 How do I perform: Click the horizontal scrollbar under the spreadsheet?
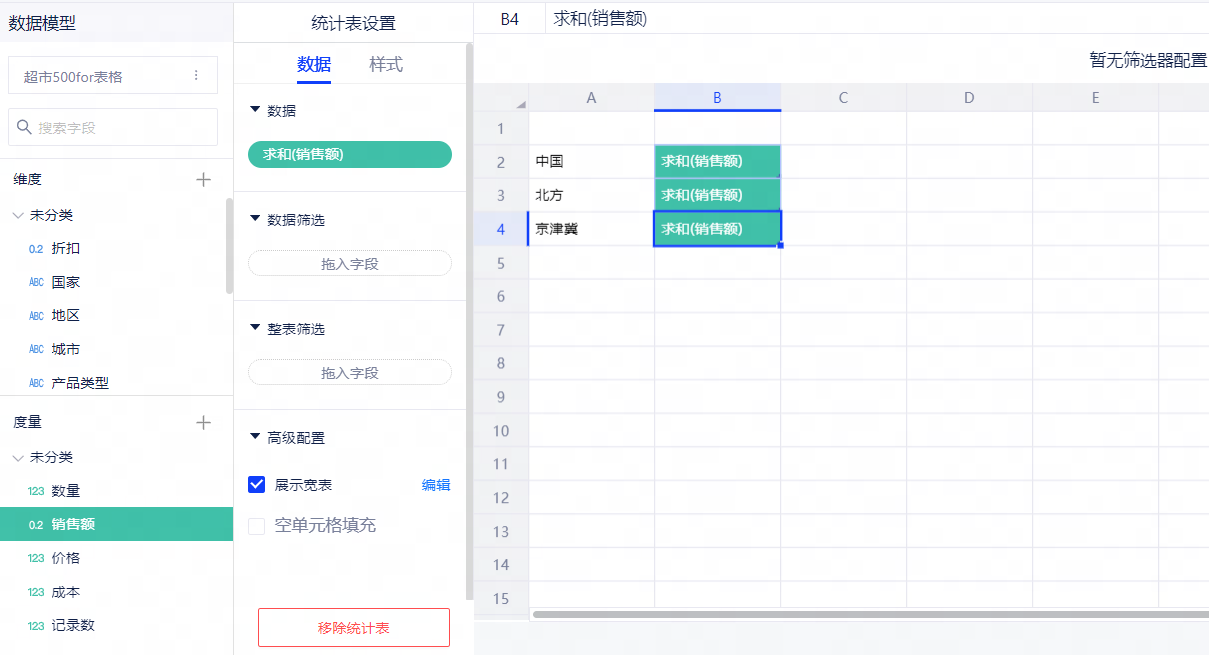point(860,614)
